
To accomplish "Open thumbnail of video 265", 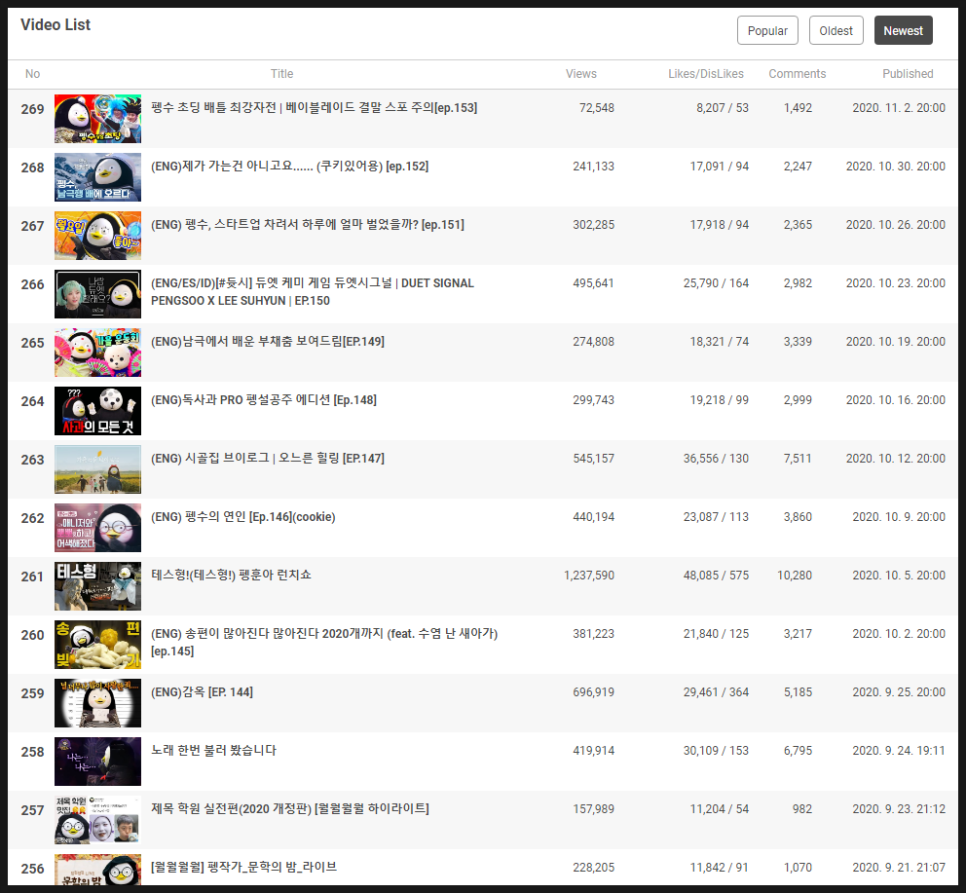I will (97, 352).
